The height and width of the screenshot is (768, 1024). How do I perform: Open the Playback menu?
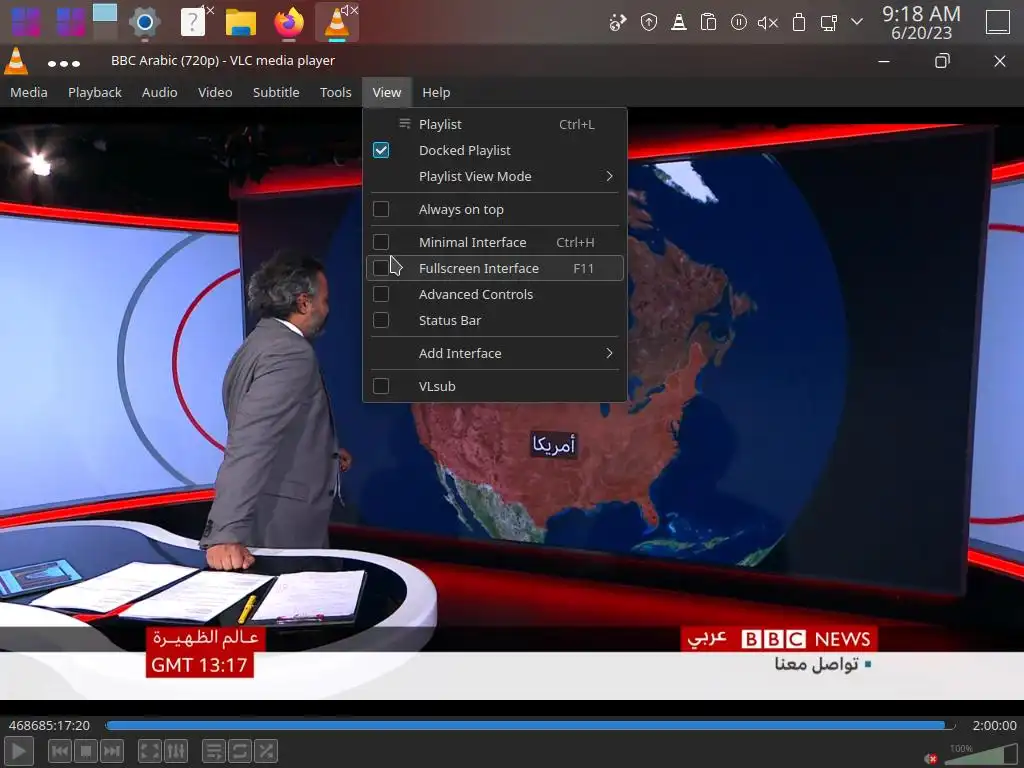click(x=95, y=92)
